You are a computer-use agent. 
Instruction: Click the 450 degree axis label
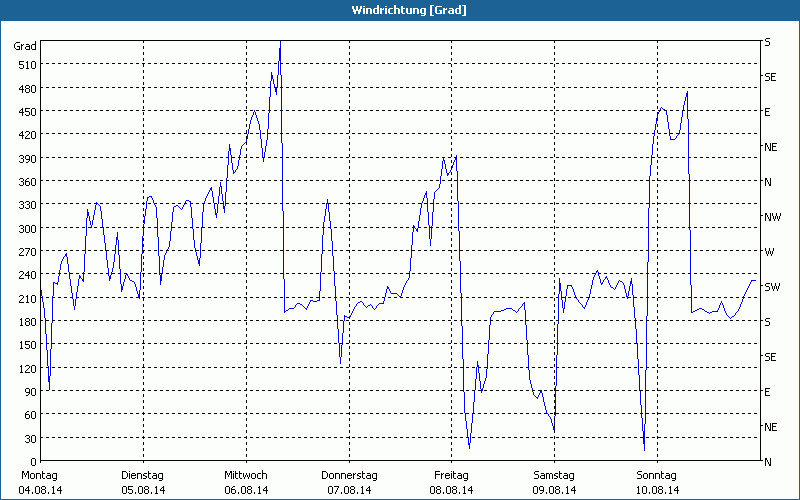coord(28,112)
